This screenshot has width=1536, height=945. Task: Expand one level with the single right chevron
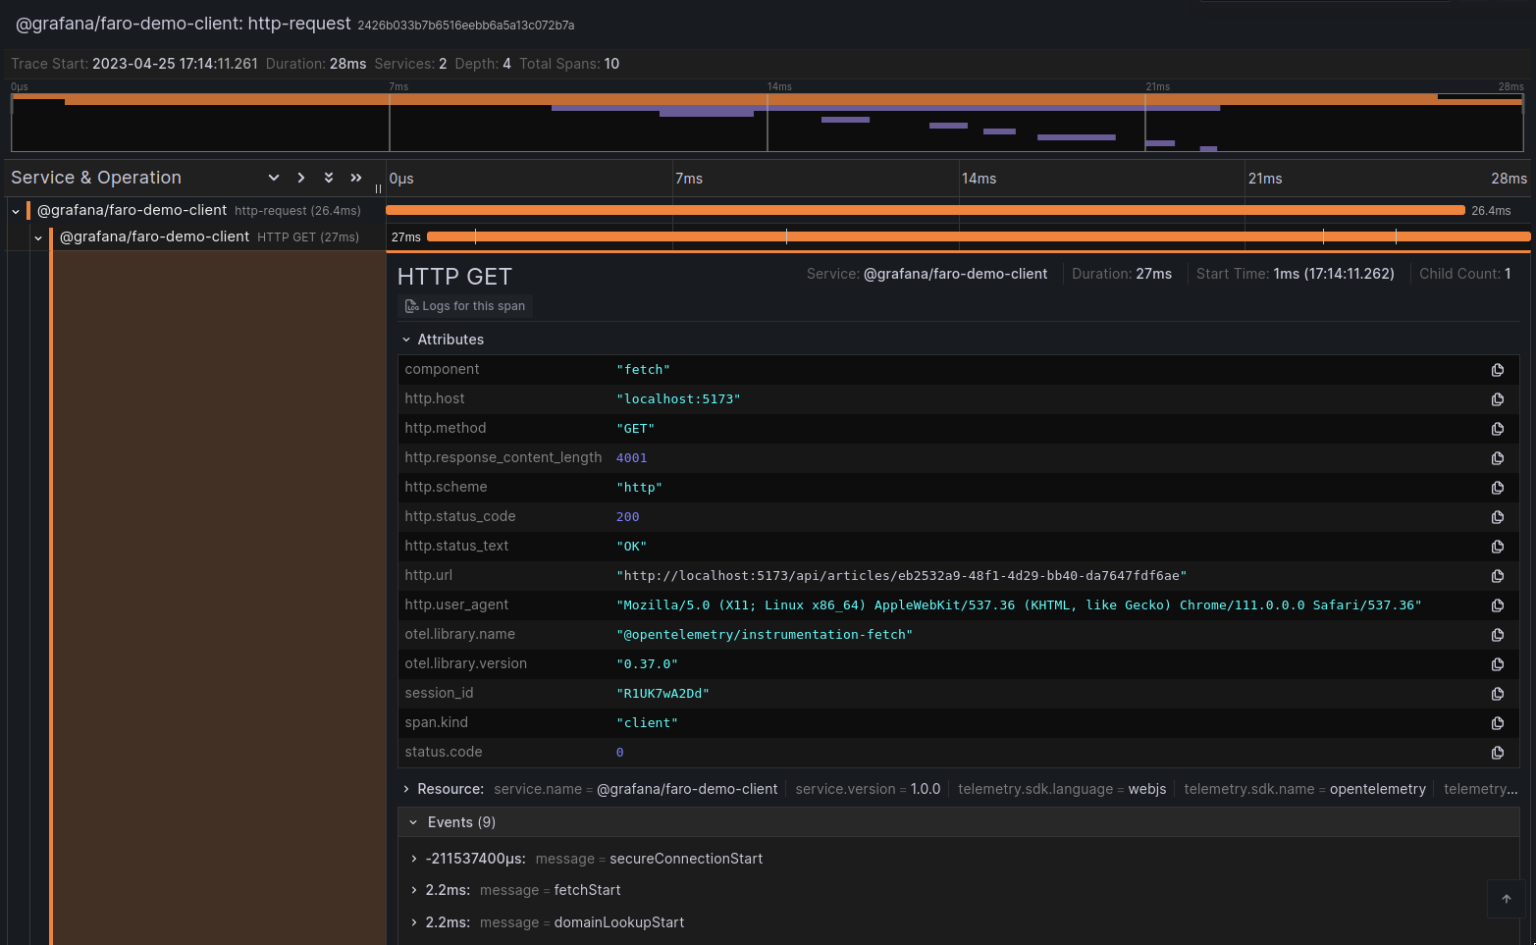[x=301, y=176]
